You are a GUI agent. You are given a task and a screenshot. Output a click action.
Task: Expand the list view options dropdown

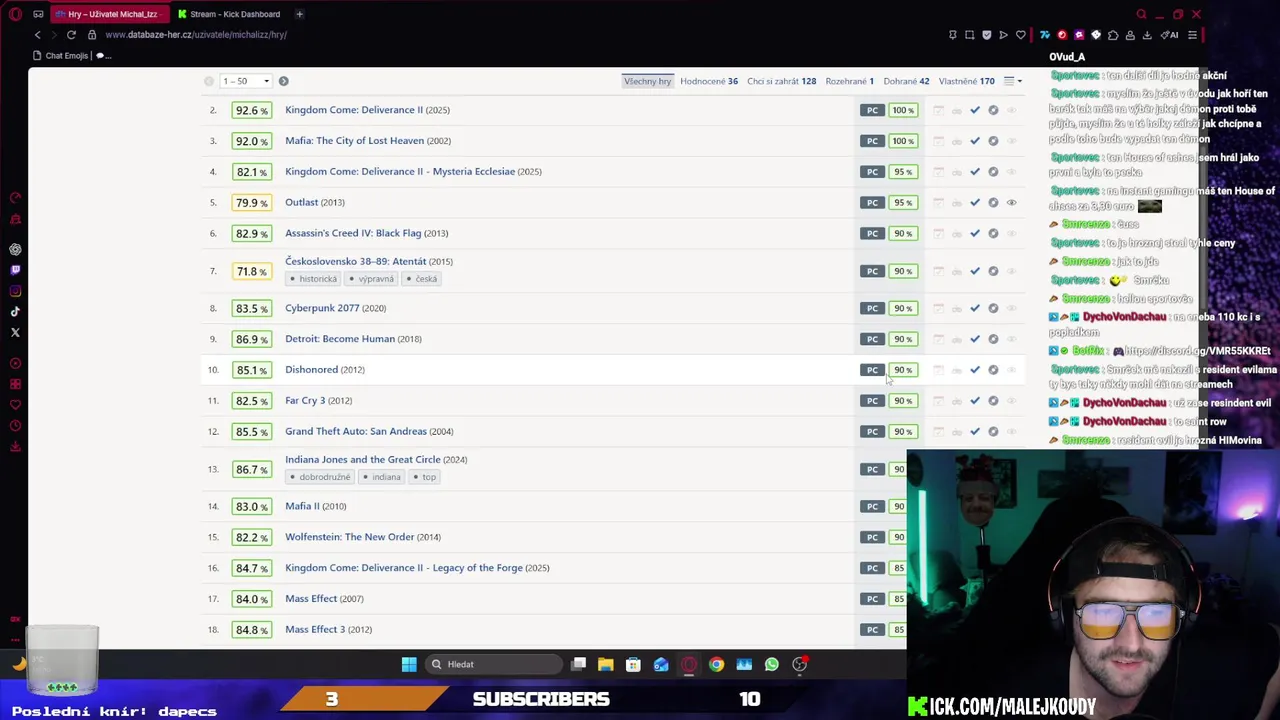tap(1012, 81)
